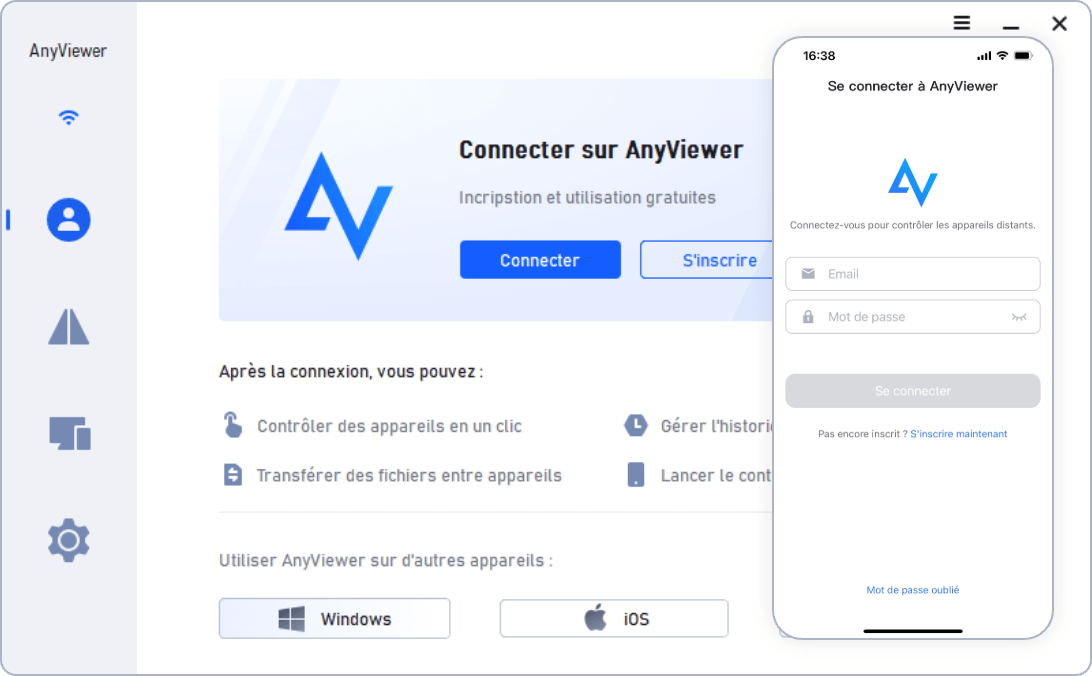Toggle password visibility eye icon
Image resolution: width=1092 pixels, height=676 pixels.
1019,317
